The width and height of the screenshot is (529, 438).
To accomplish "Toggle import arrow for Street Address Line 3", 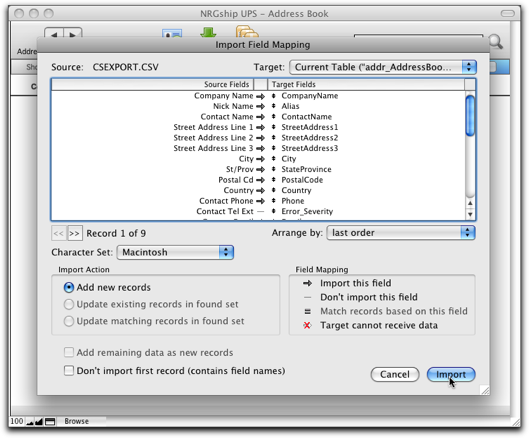I will [x=260, y=148].
